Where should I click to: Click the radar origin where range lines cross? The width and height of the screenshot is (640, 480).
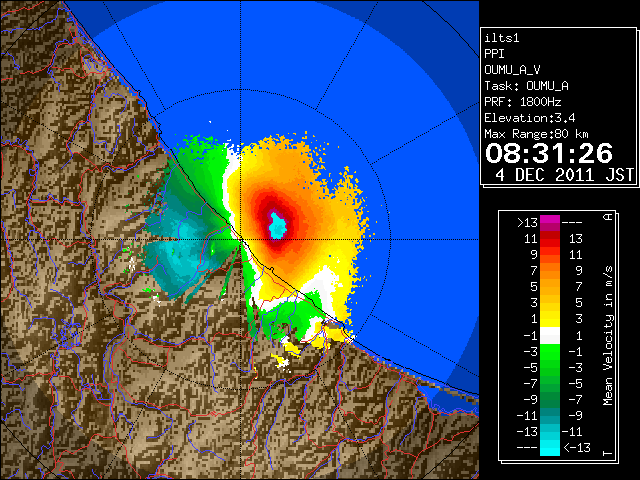point(240,239)
